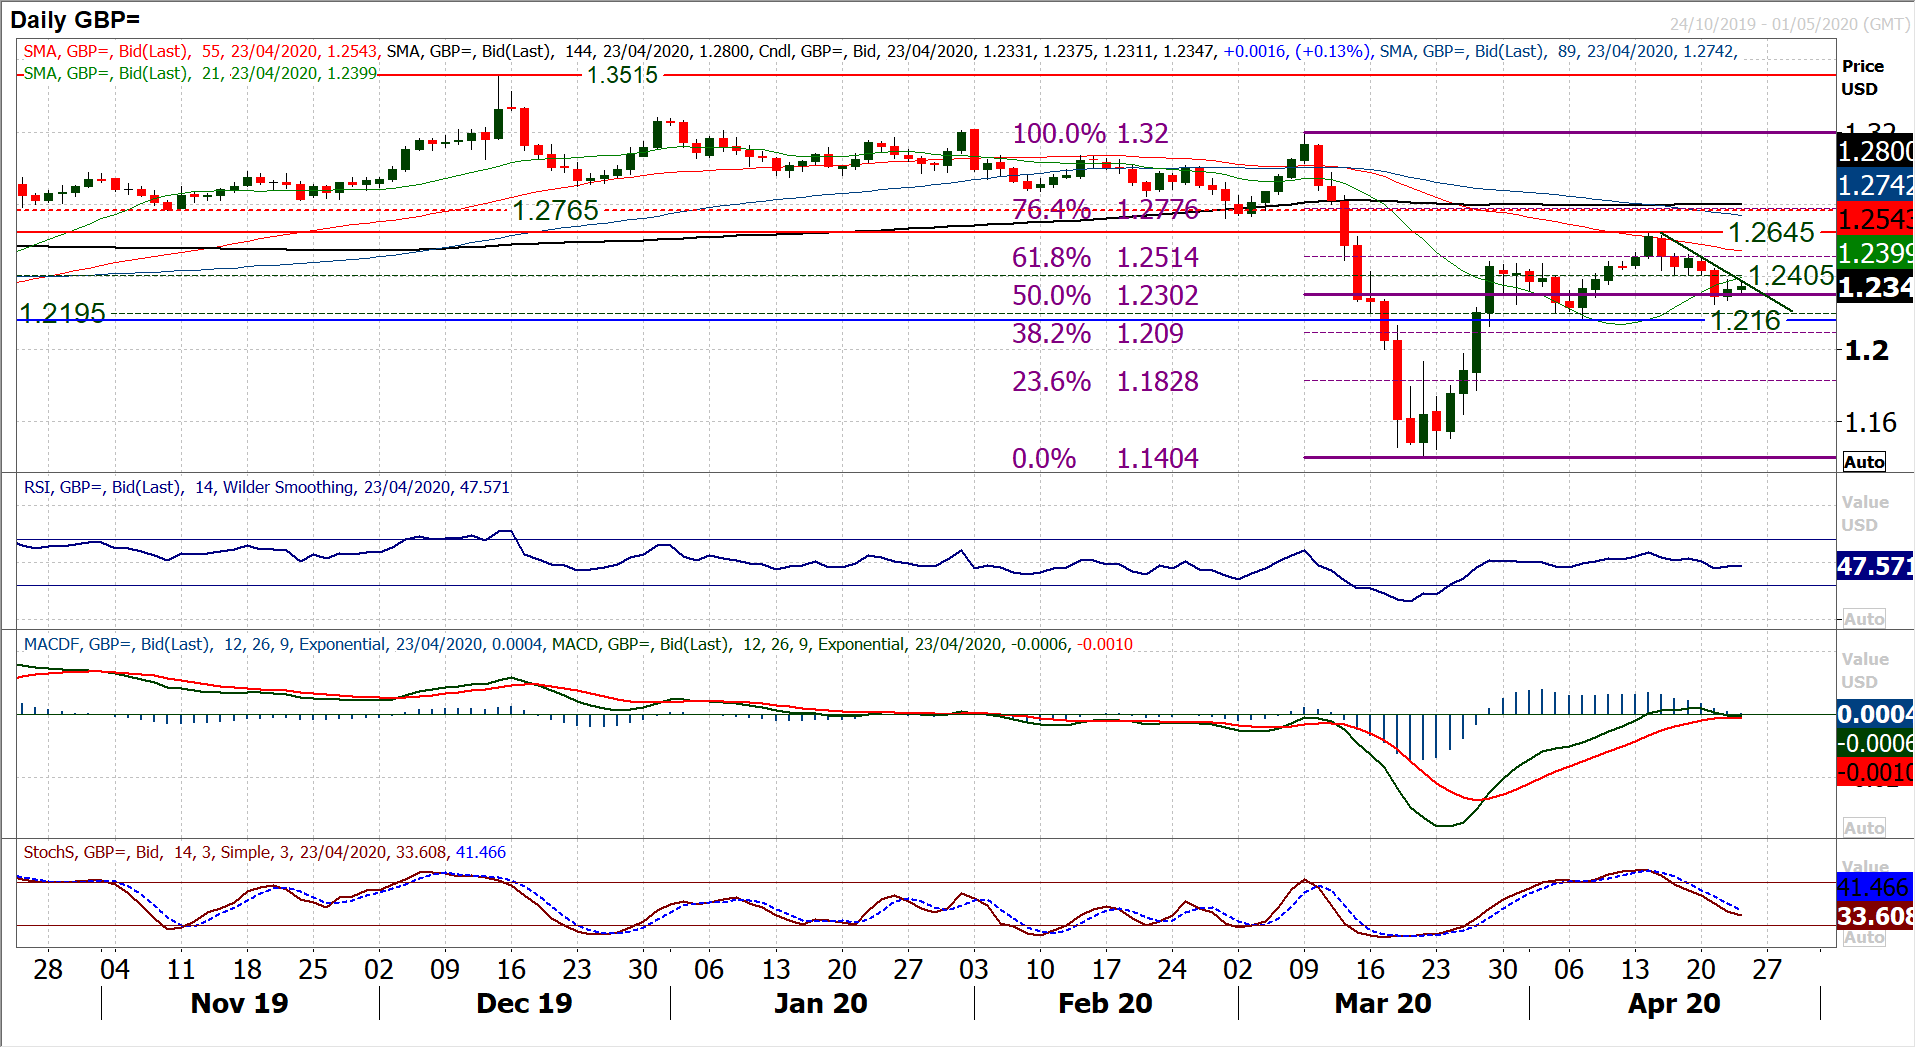Click the MACD signal value tag -0.0010
This screenshot has width=1916, height=1048.
coord(1875,772)
